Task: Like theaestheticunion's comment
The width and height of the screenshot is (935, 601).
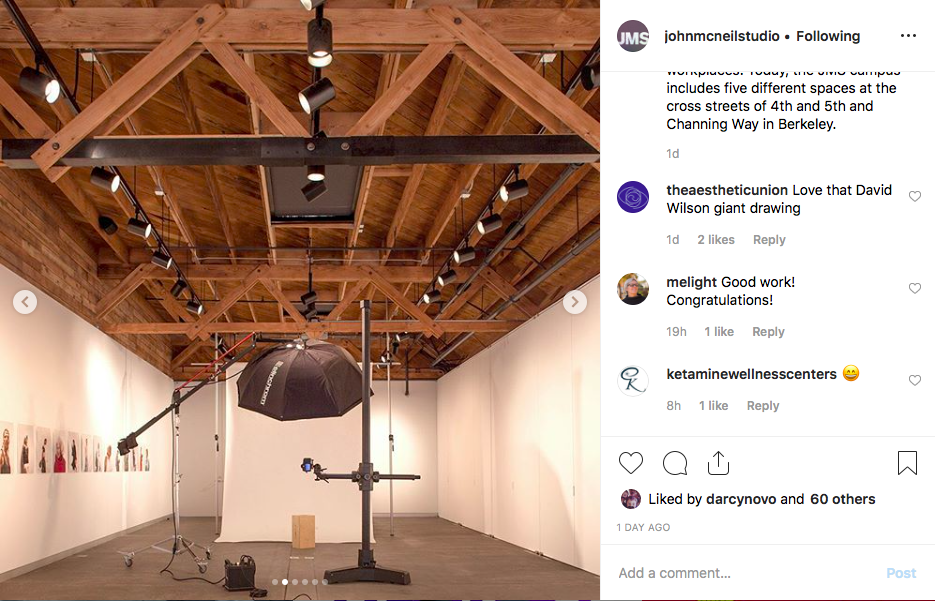Action: (x=915, y=196)
